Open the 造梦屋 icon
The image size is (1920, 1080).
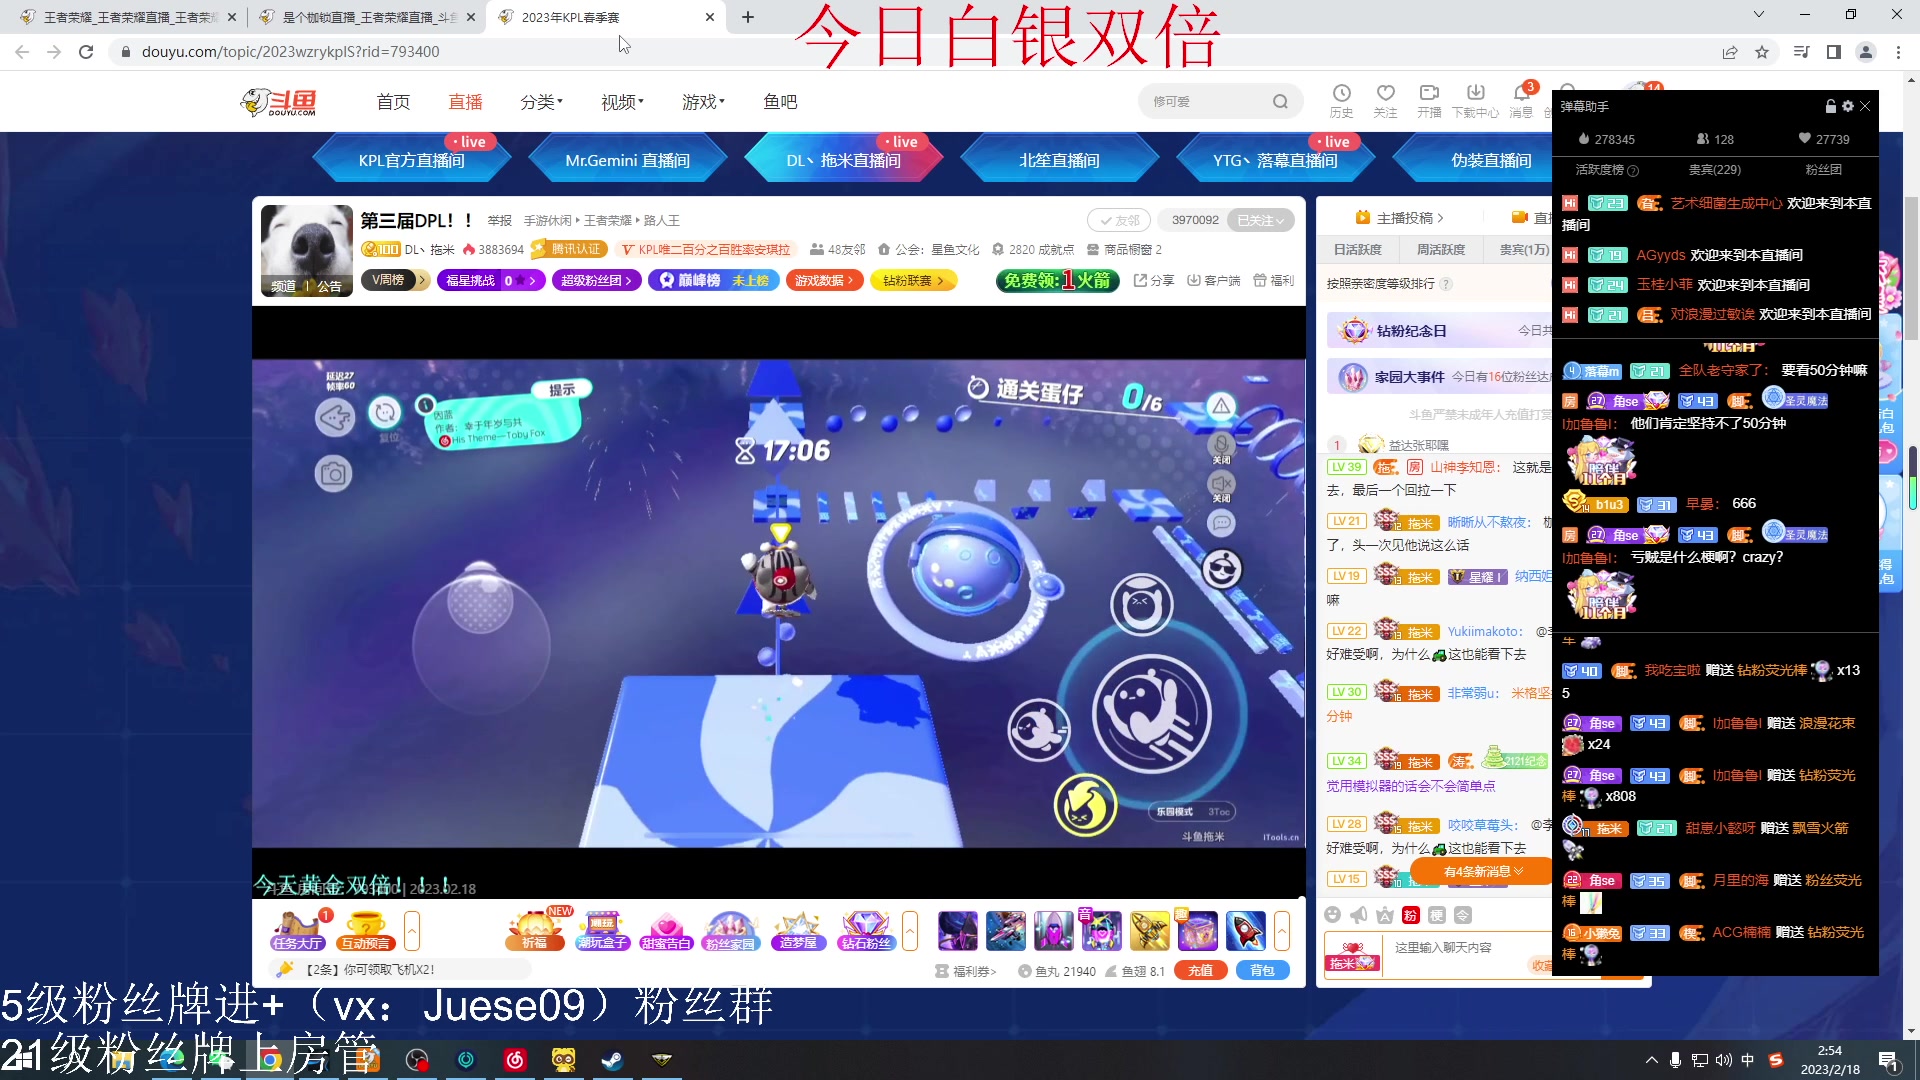click(x=798, y=931)
